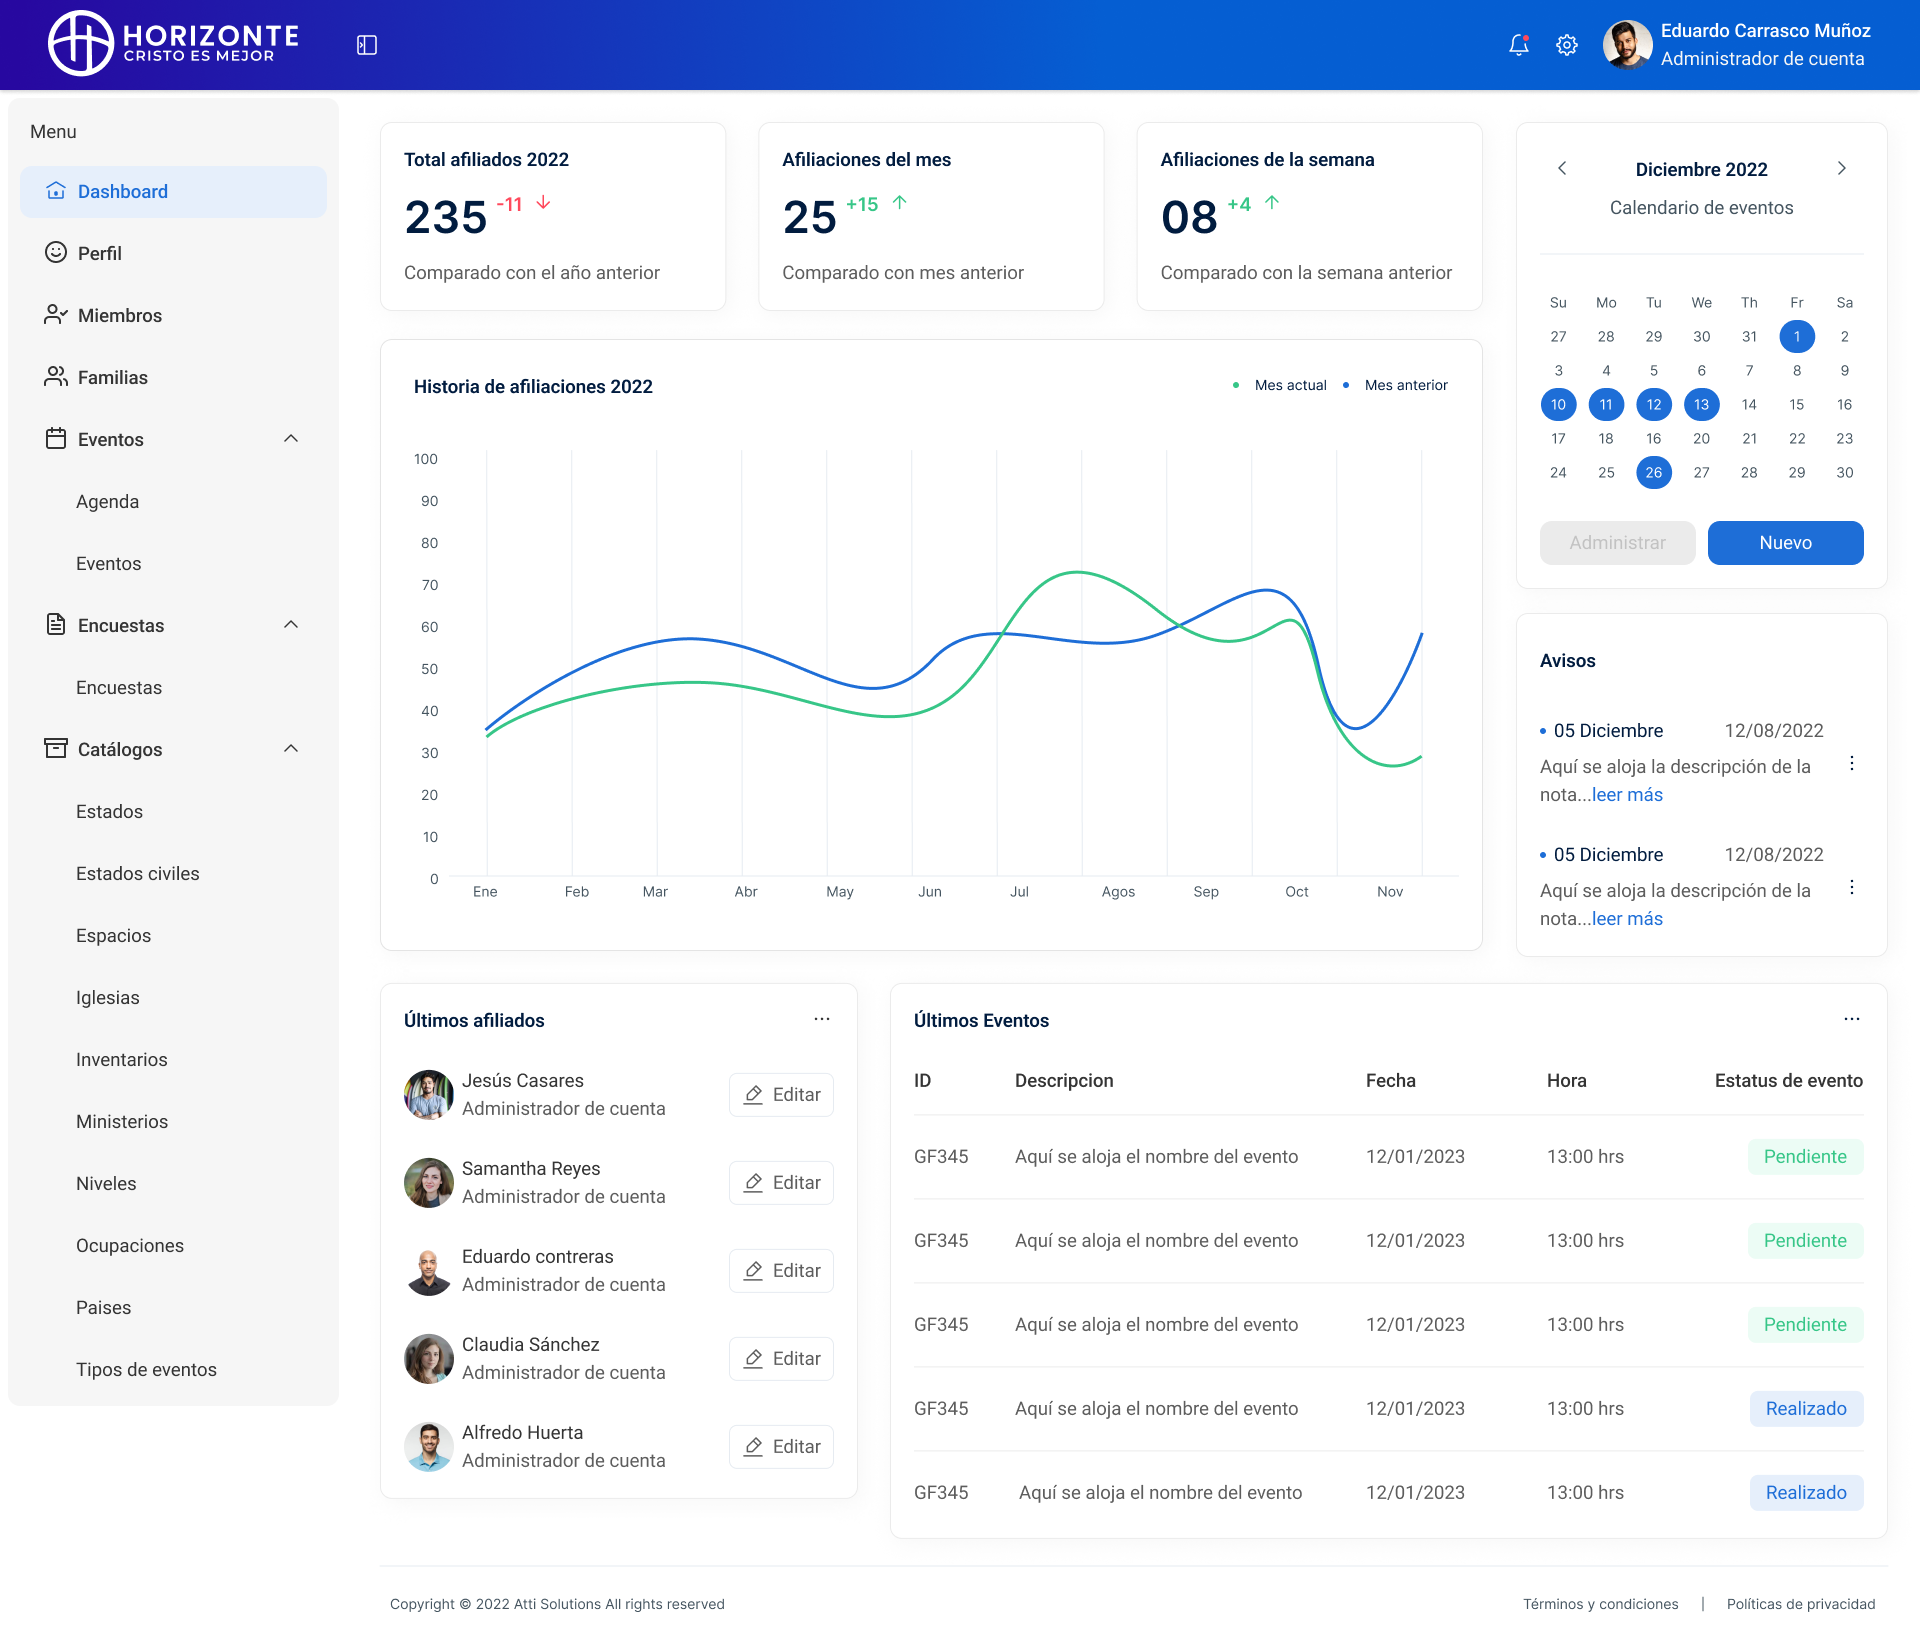This screenshot has width=1920, height=1642.
Task: Edit Samantha Reyes entry
Action: click(x=781, y=1183)
